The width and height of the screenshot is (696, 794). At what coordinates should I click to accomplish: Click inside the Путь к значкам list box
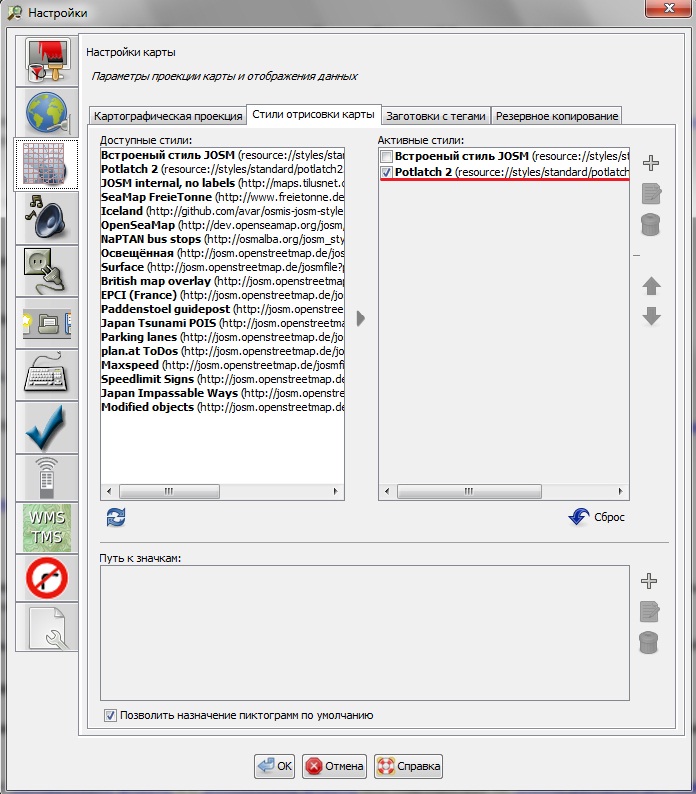[x=365, y=633]
